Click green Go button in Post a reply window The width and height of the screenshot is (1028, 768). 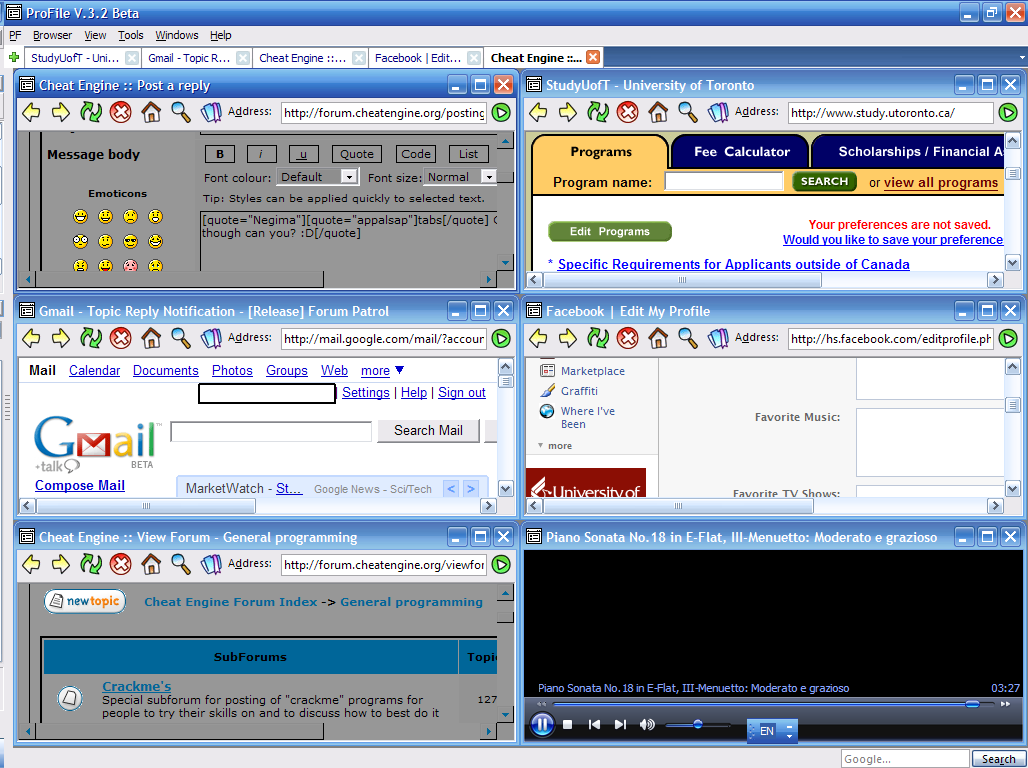coord(501,113)
